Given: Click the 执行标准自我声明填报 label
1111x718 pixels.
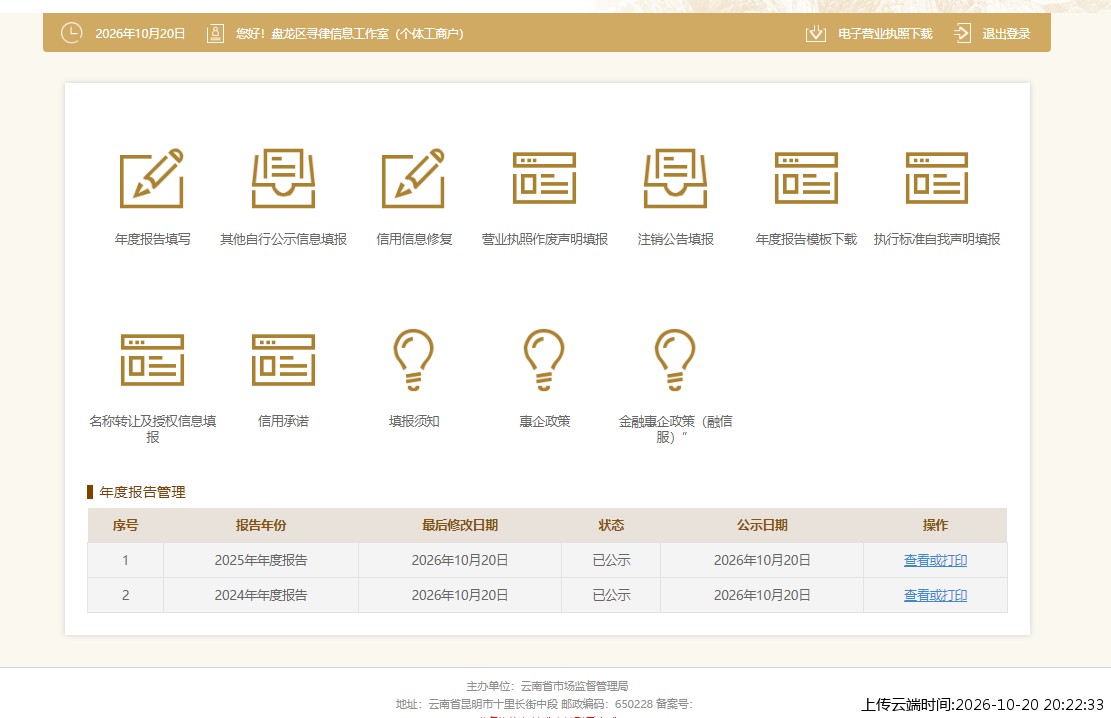Looking at the screenshot, I should pos(937,240).
